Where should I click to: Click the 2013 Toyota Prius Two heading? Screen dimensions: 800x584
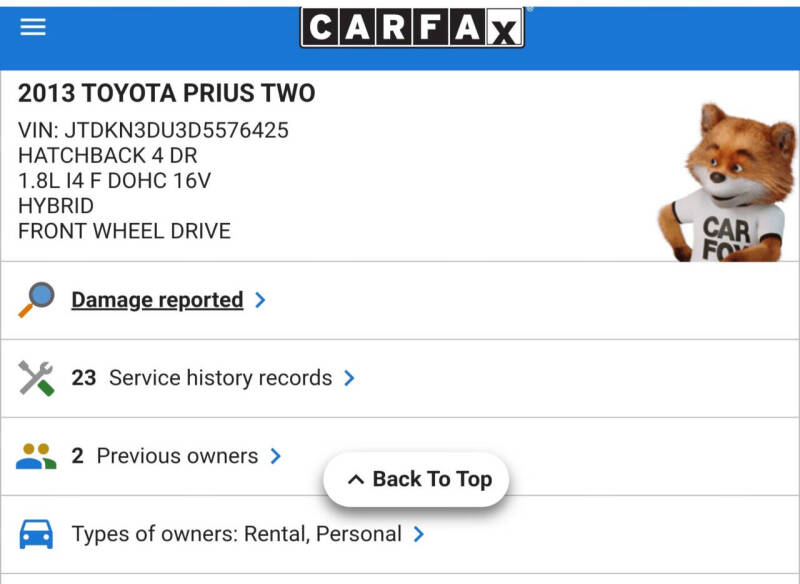pyautogui.click(x=167, y=94)
